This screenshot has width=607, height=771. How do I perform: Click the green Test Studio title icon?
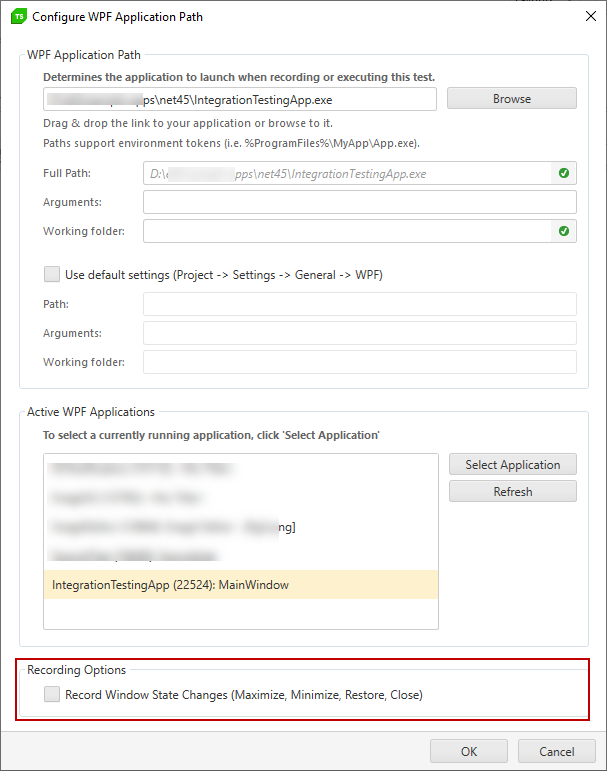(18, 17)
